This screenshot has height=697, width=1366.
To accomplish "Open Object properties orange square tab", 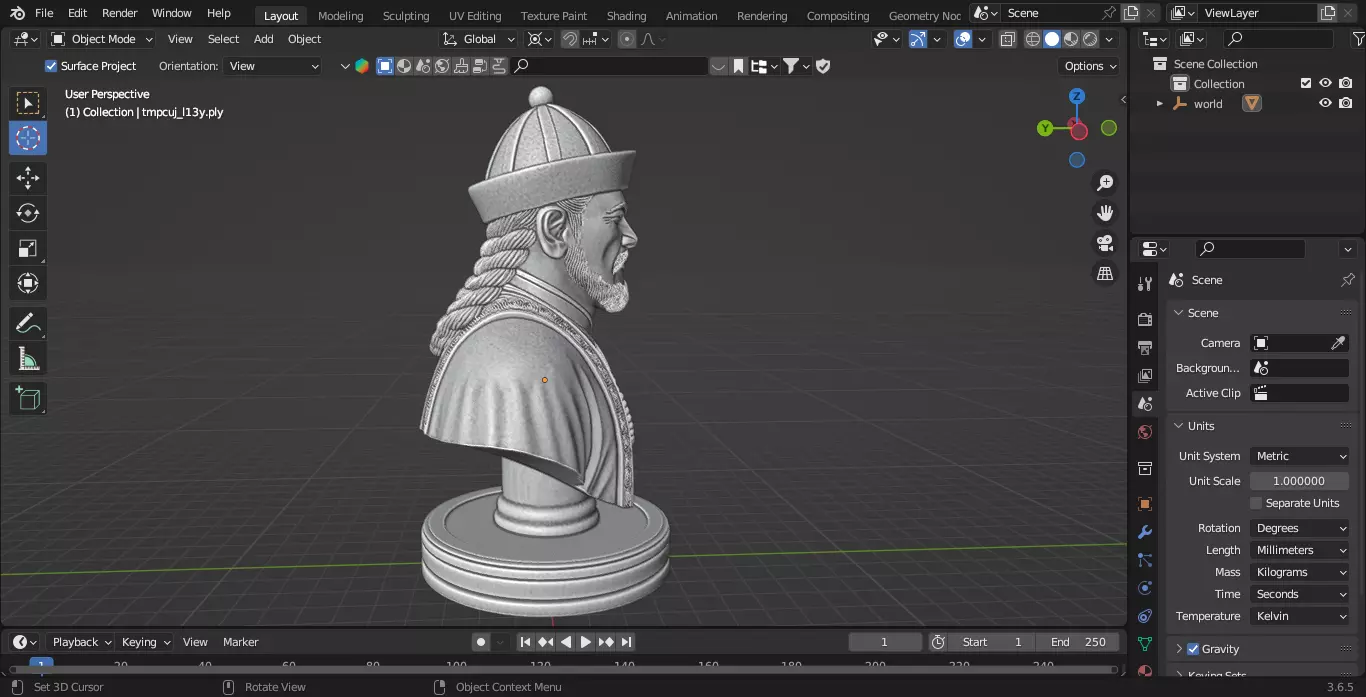I will 1145,504.
